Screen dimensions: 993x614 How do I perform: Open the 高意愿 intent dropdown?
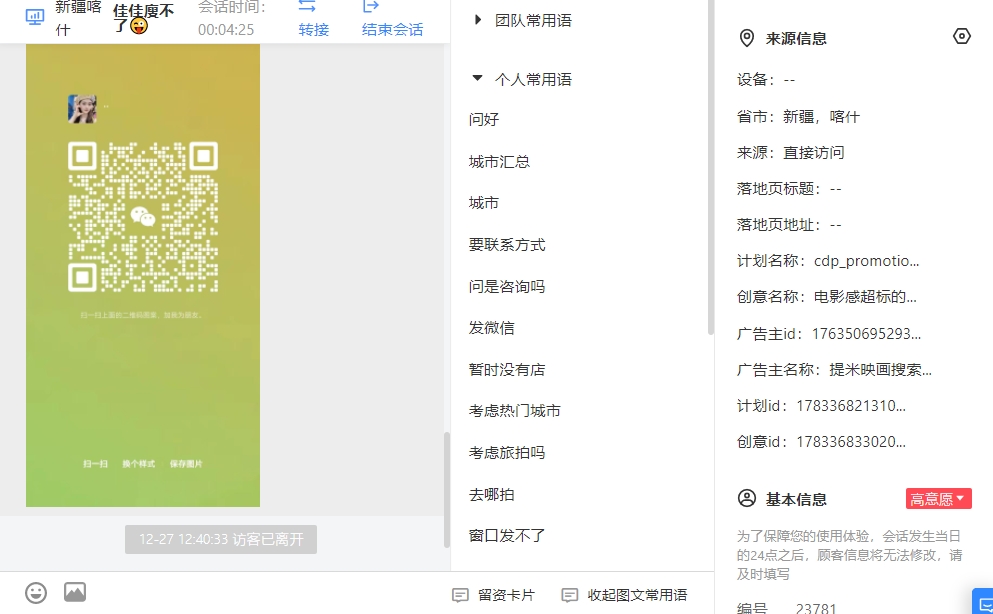point(939,499)
